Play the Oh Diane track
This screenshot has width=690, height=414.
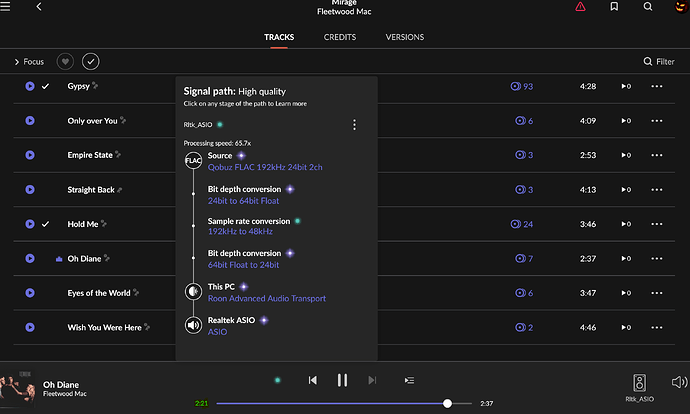[x=30, y=258]
